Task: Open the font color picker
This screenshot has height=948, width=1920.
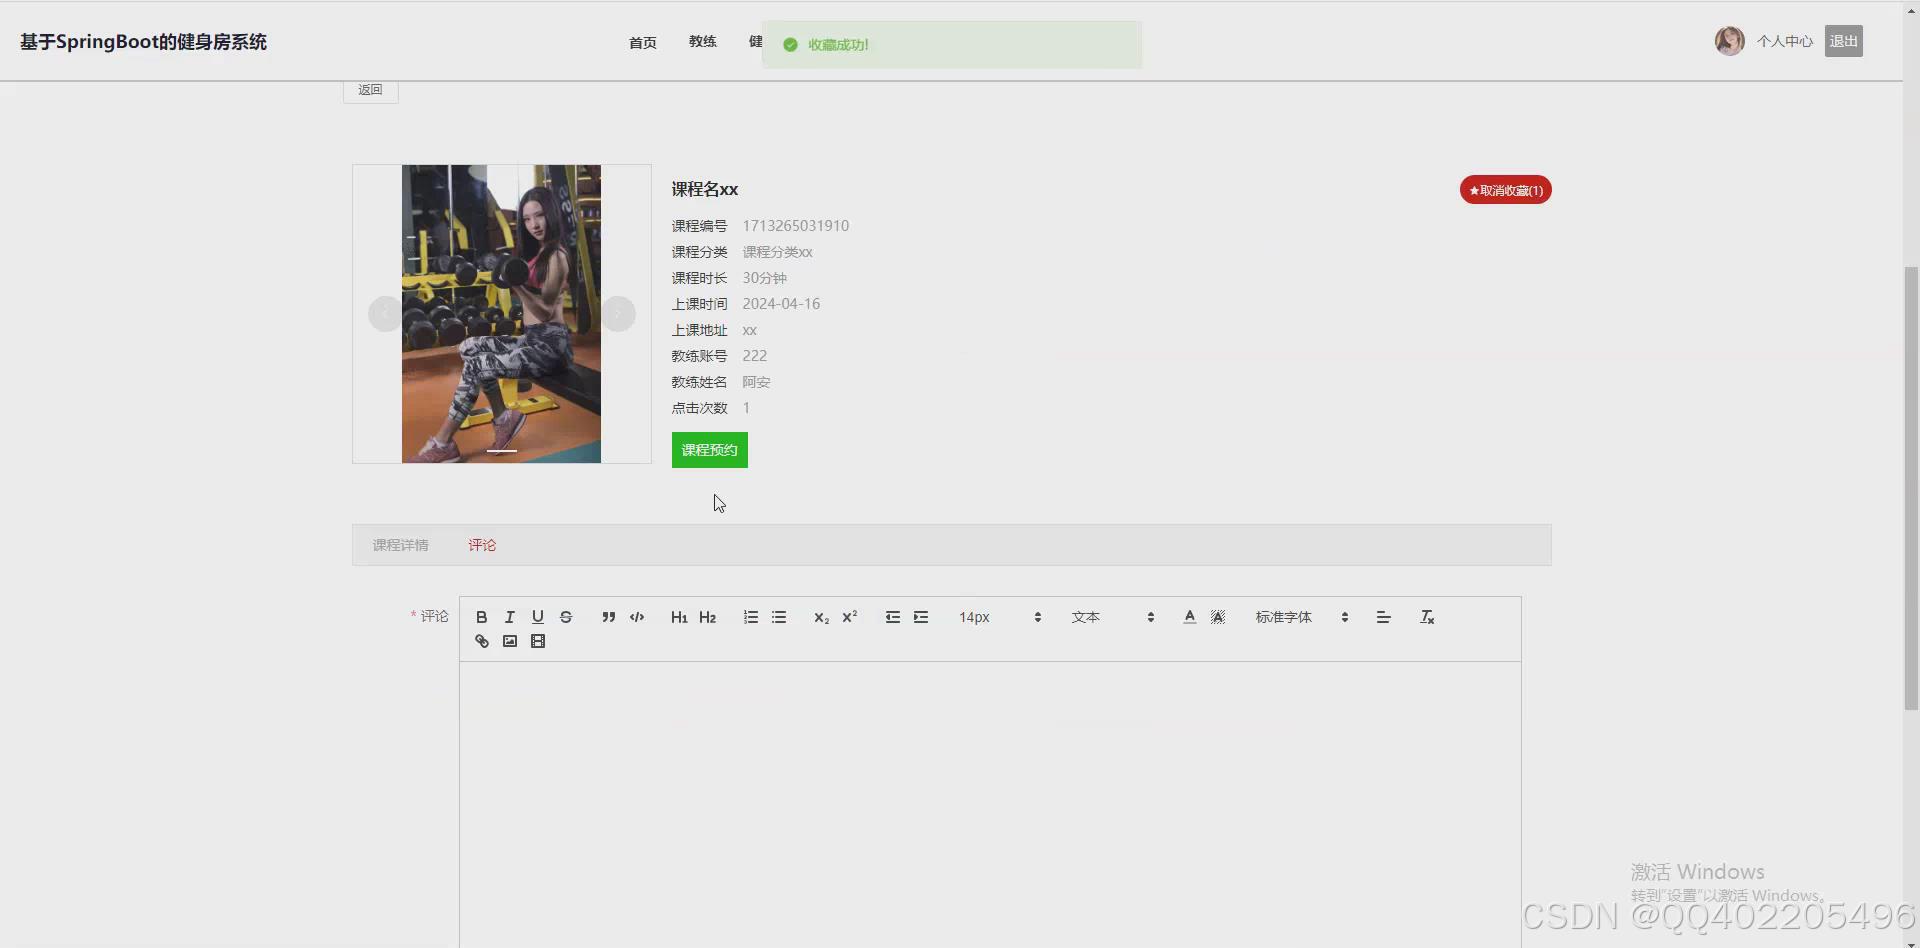Action: pos(1188,617)
